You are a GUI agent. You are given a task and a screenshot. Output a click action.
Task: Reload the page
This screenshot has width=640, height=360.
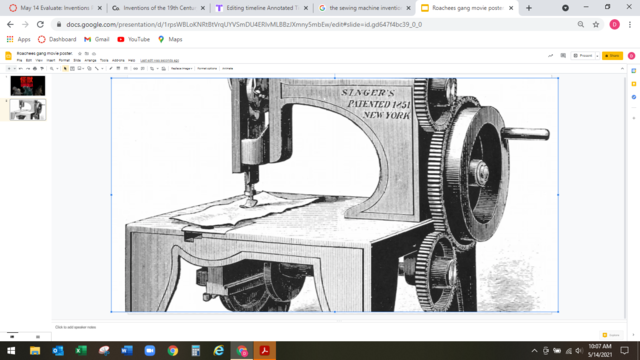pyautogui.click(x=40, y=24)
